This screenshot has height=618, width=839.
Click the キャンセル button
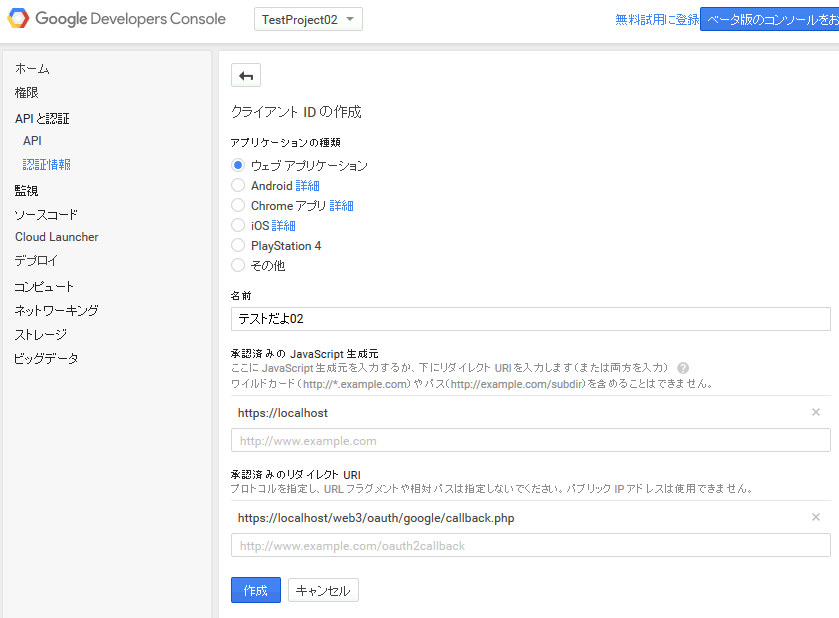coord(323,590)
